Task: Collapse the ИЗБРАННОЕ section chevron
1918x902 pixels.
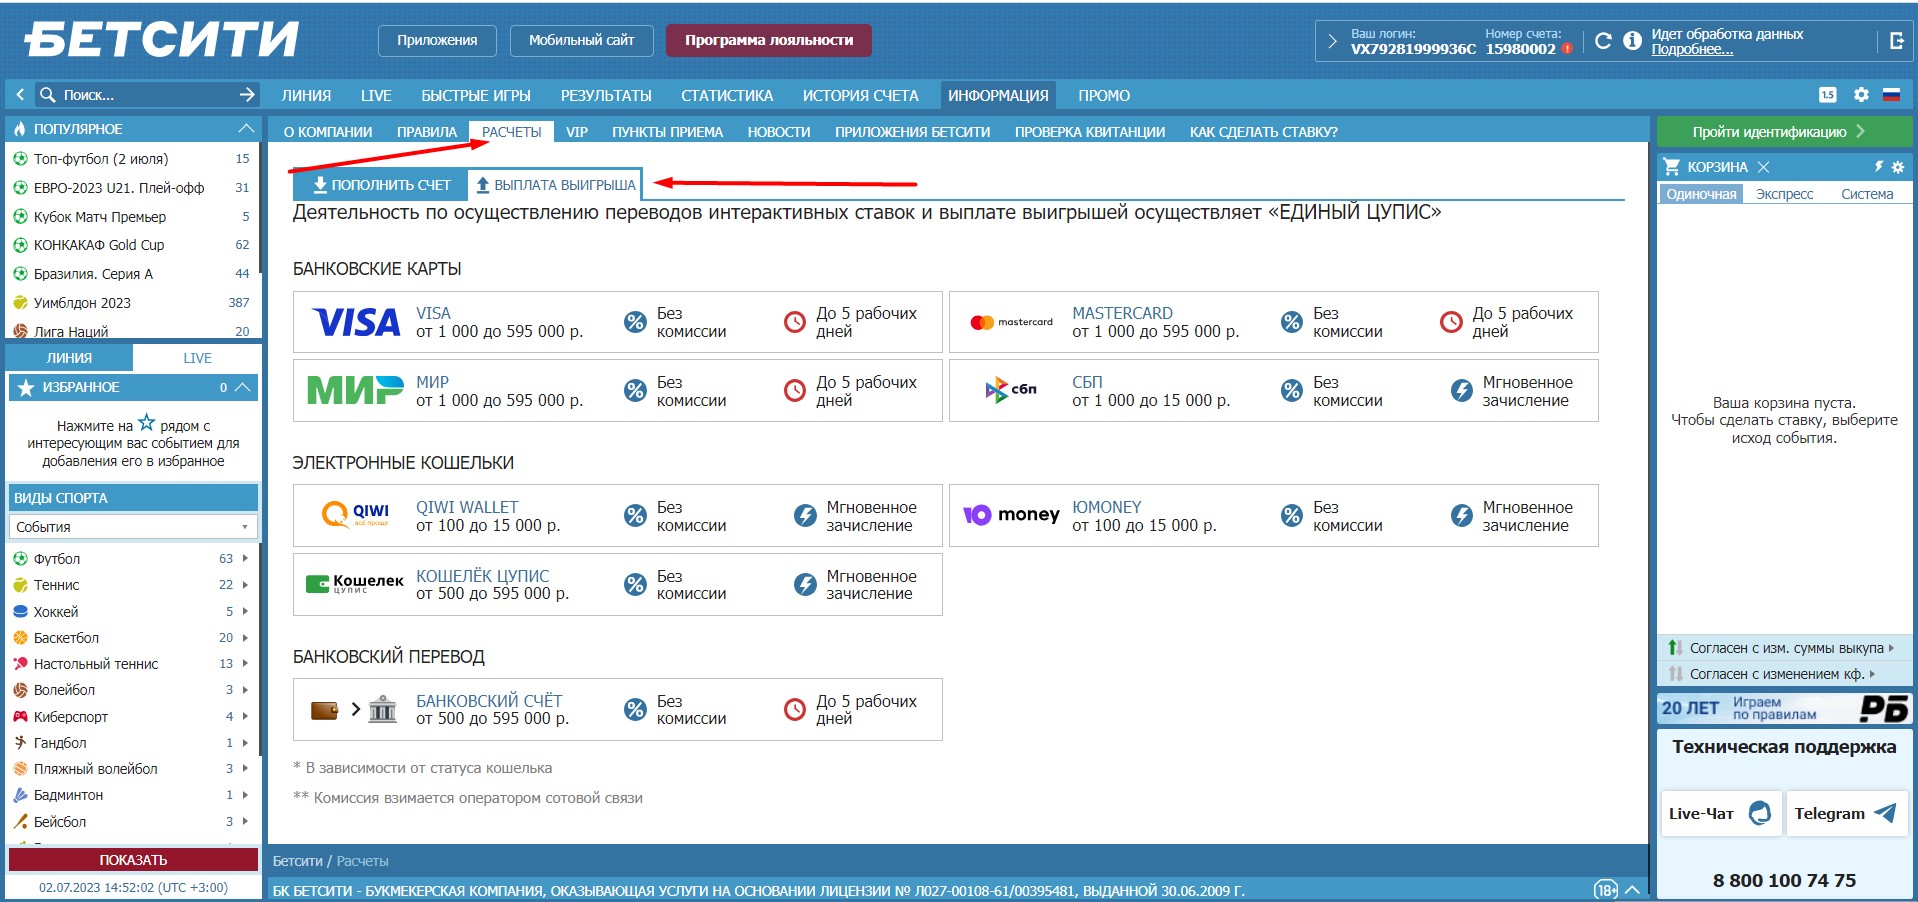Action: pyautogui.click(x=243, y=387)
